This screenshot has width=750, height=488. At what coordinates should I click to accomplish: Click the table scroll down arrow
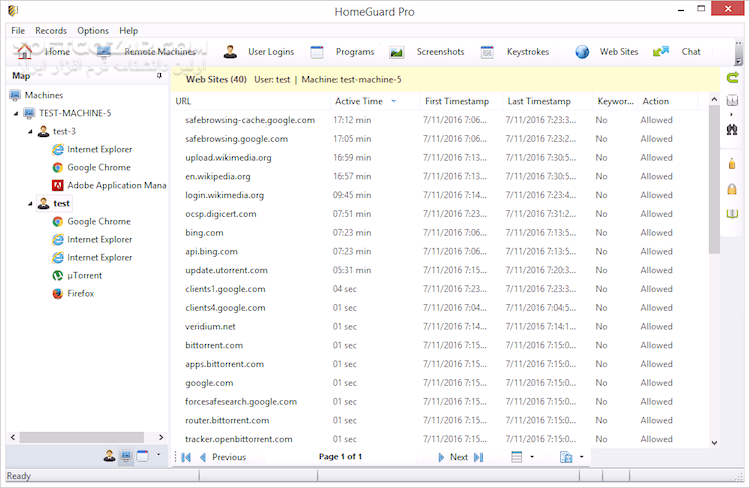point(714,443)
